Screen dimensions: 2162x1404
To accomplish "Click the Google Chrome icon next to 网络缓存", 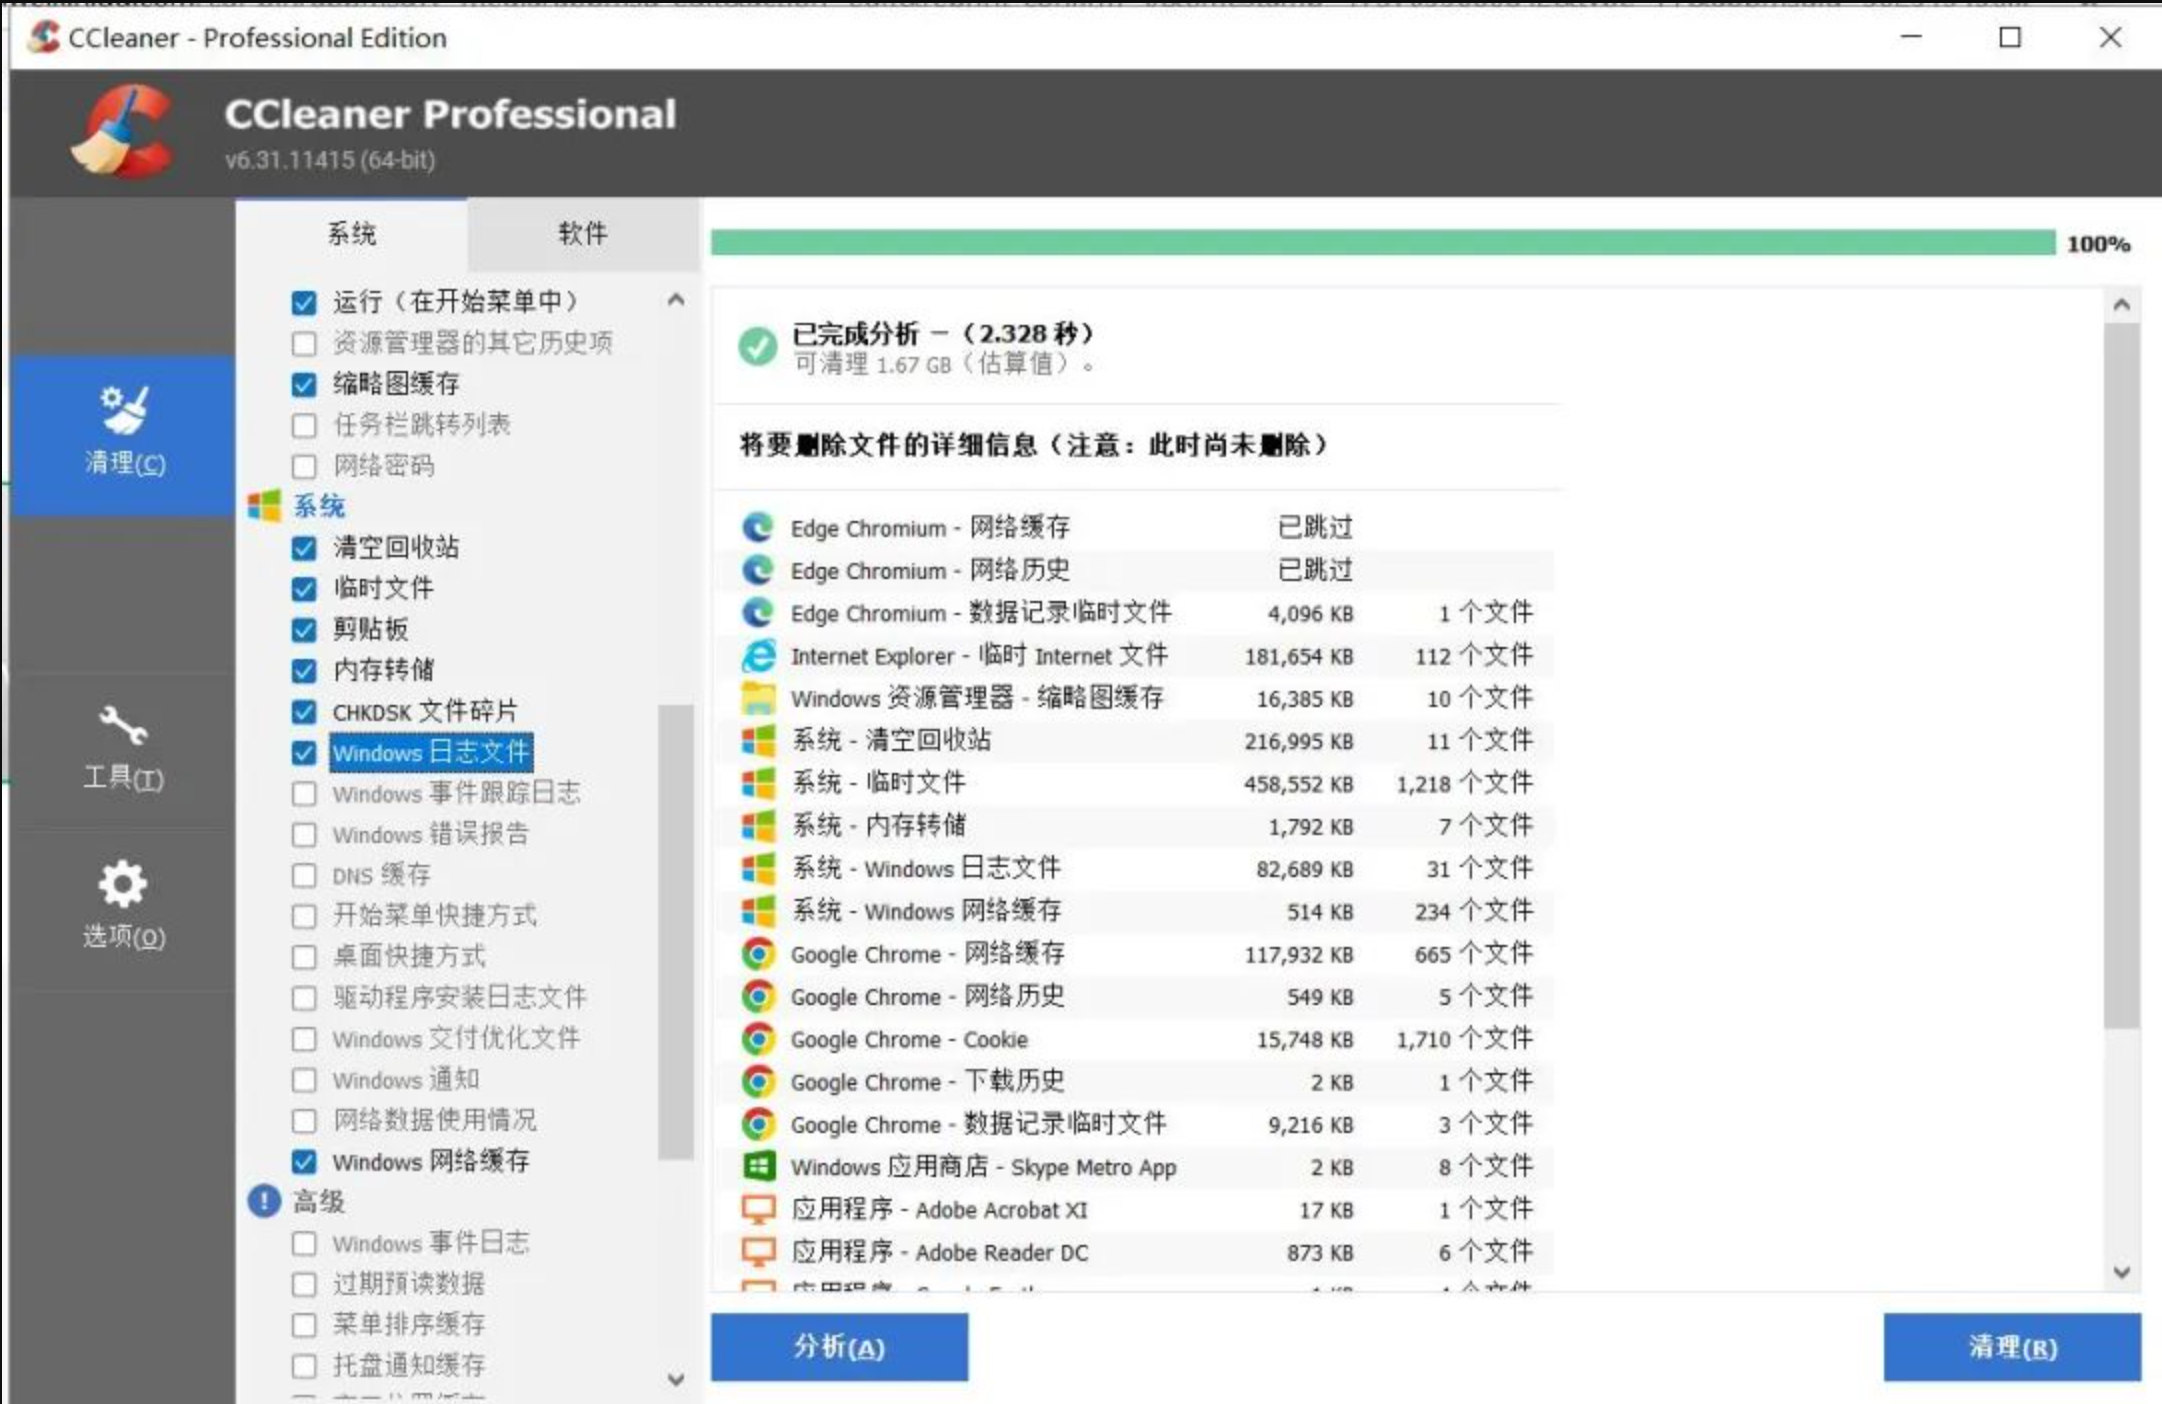I will (x=757, y=954).
